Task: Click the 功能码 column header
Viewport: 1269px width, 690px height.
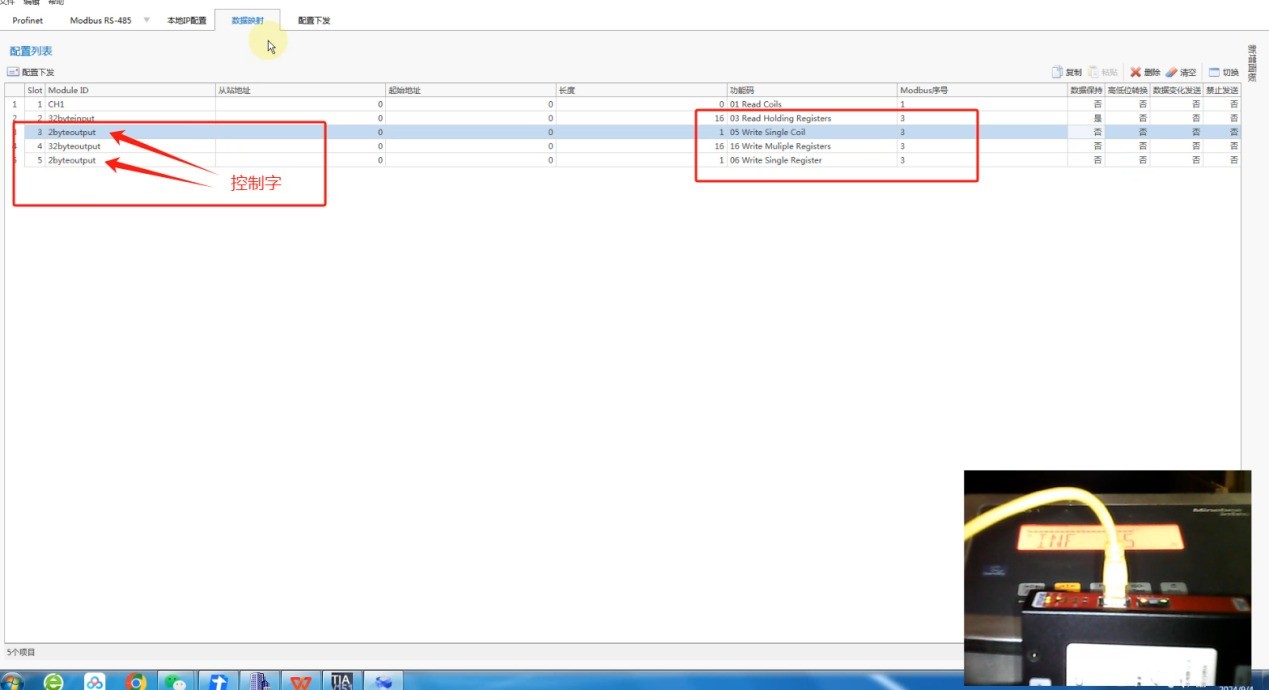Action: point(812,90)
